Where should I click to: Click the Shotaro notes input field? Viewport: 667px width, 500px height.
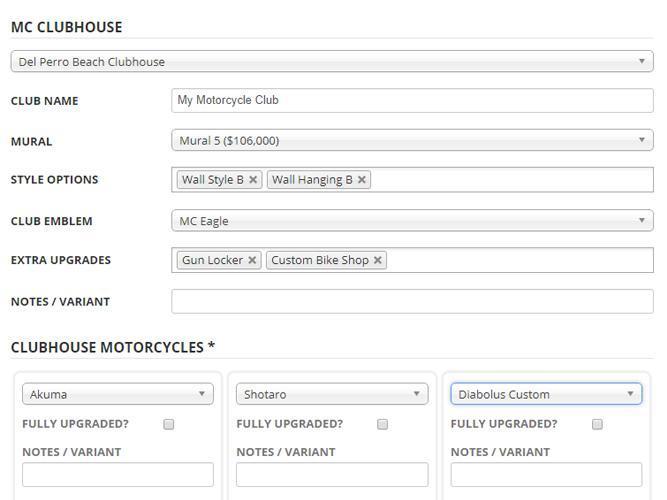click(x=332, y=474)
